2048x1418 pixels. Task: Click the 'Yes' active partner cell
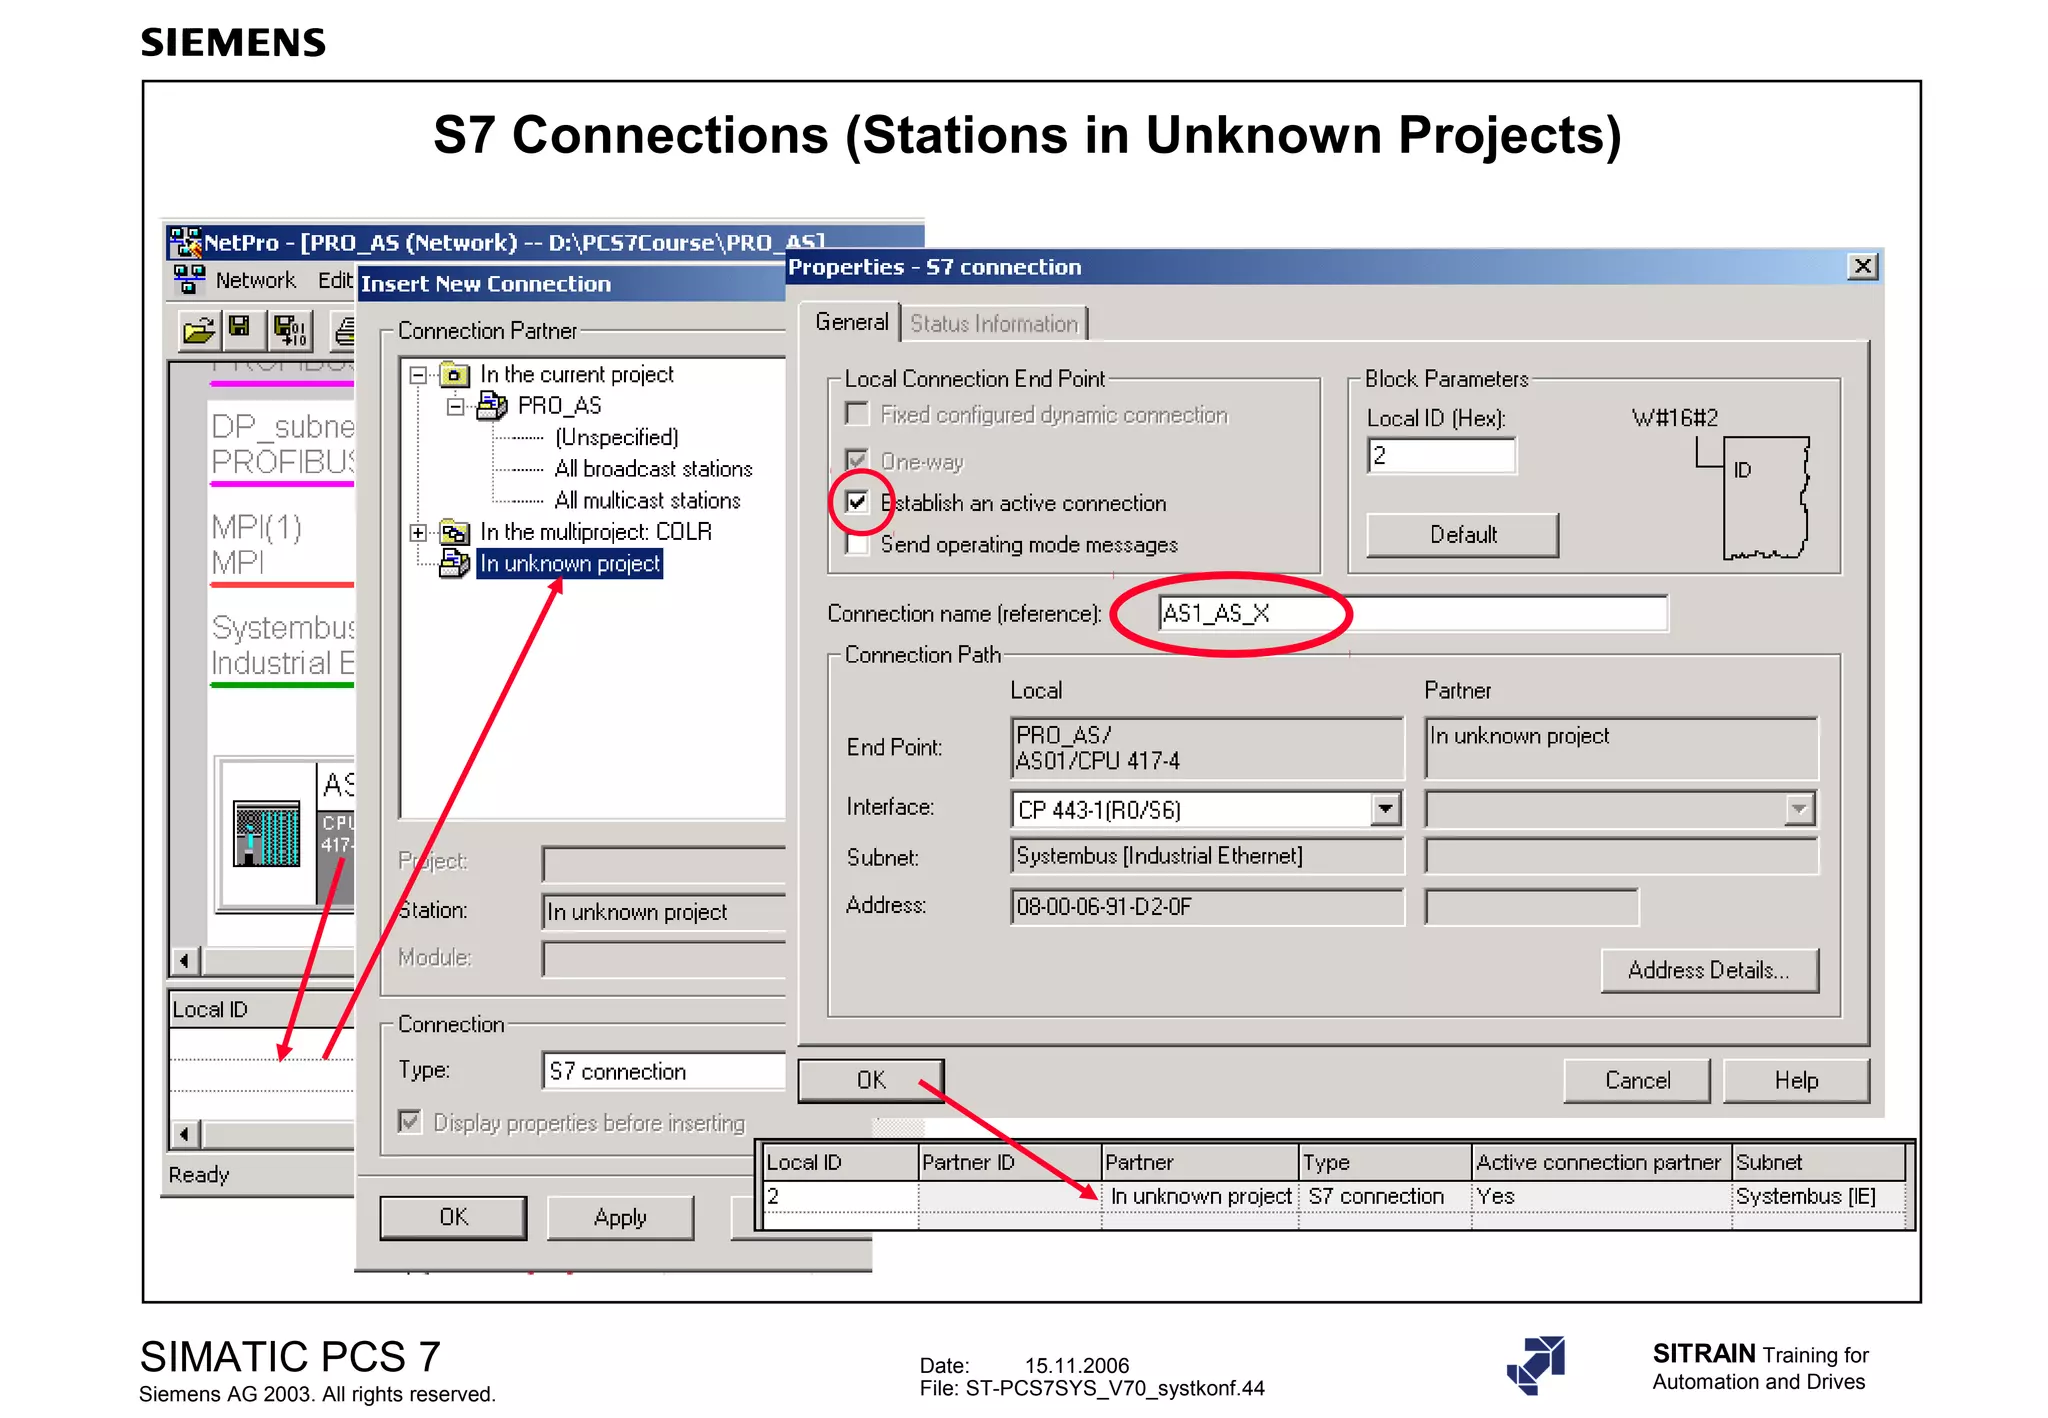tap(1602, 1197)
